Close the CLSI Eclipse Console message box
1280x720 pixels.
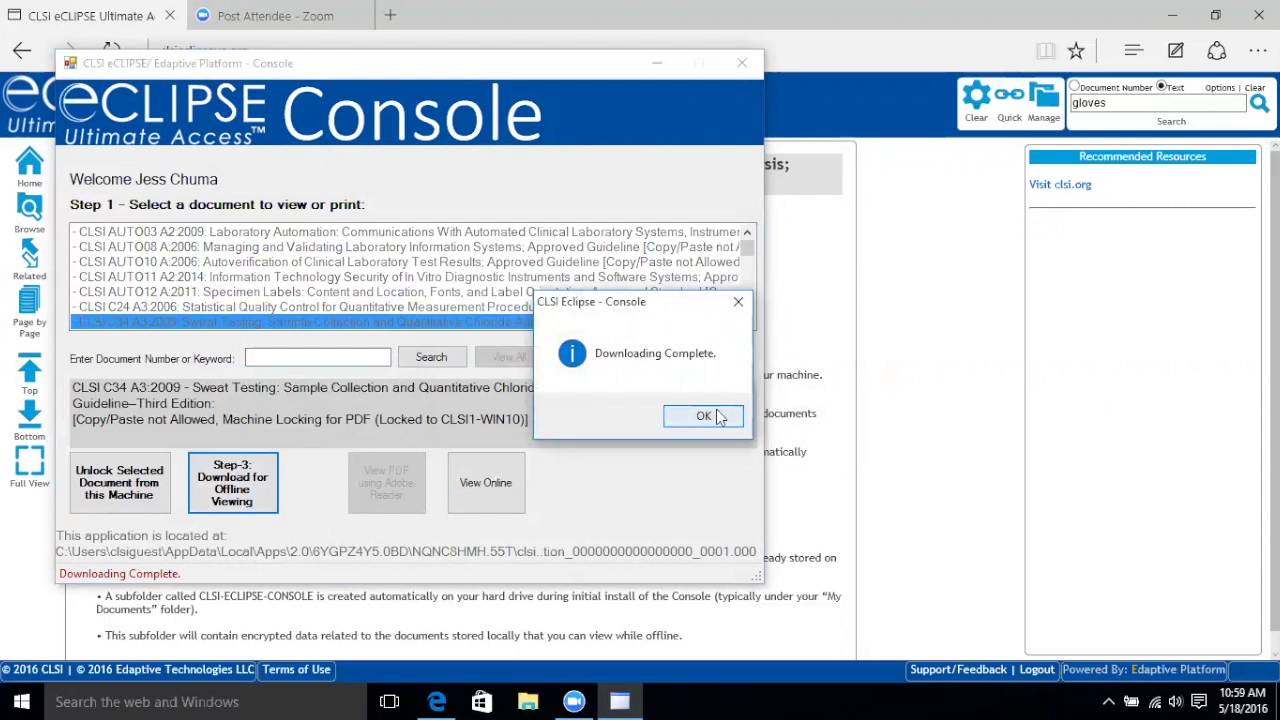738,301
